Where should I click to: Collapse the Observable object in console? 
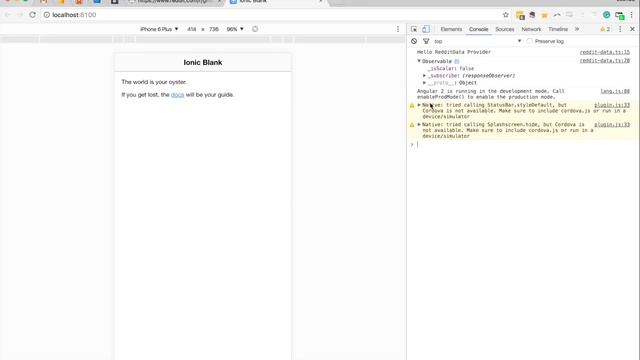[x=419, y=61]
